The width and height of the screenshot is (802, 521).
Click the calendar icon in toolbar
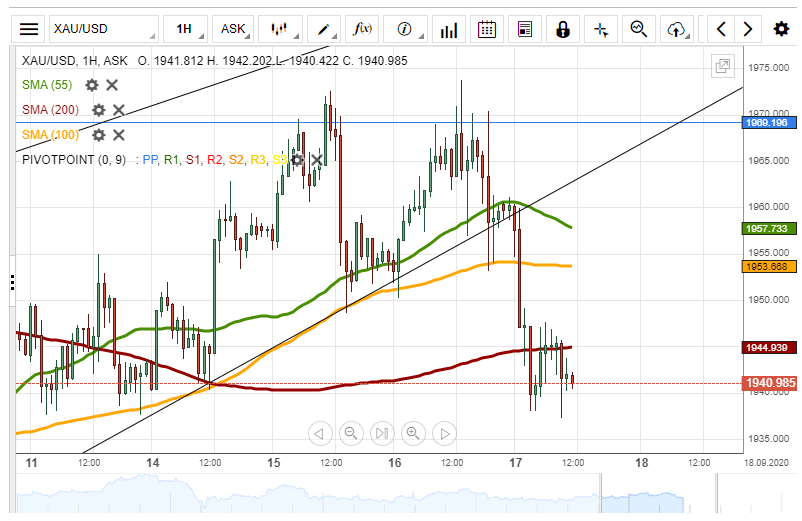[487, 29]
